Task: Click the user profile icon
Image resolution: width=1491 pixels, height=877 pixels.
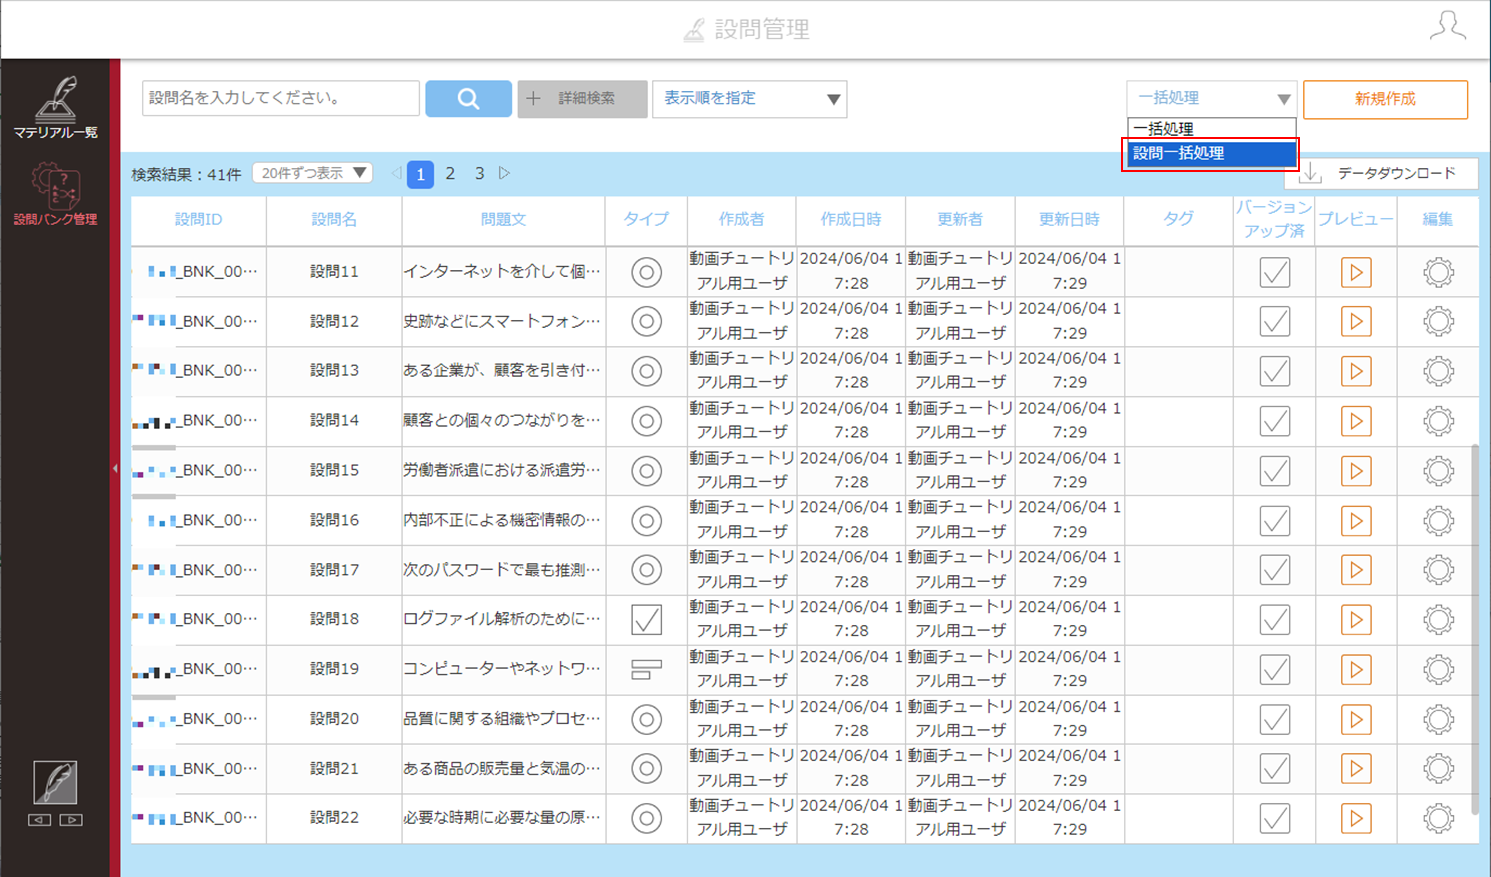Action: pos(1447,26)
